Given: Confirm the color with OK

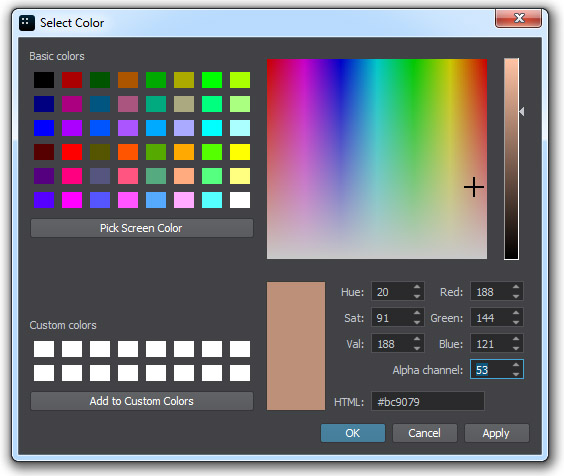Looking at the screenshot, I should pos(352,433).
